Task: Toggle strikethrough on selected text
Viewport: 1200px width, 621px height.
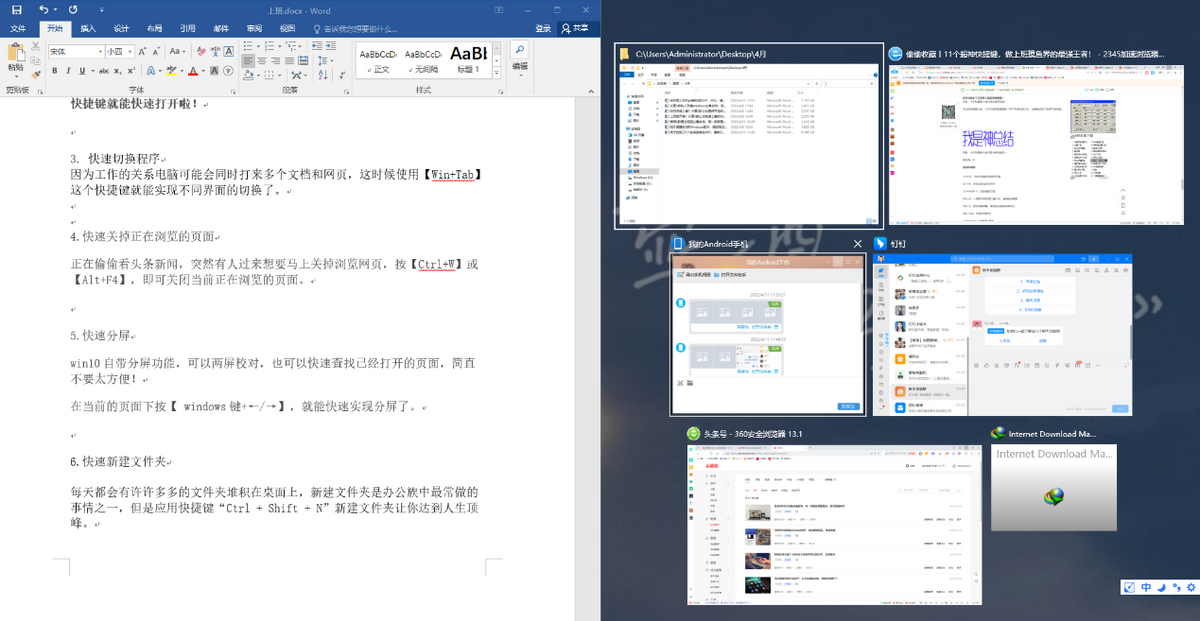Action: pos(103,71)
